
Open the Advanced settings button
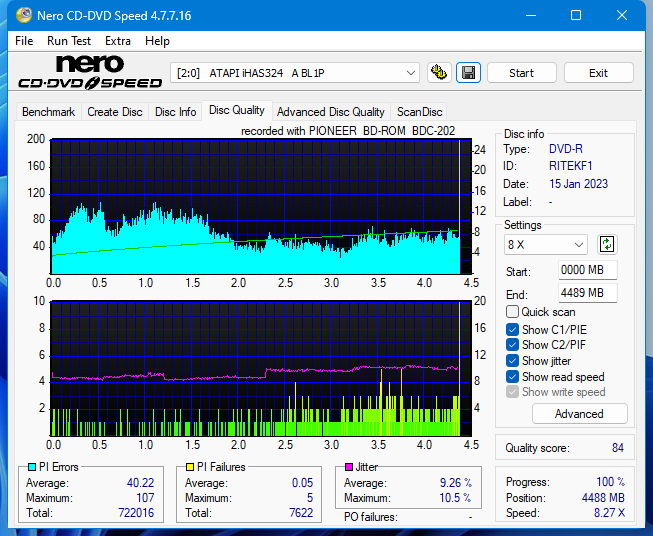pyautogui.click(x=579, y=414)
